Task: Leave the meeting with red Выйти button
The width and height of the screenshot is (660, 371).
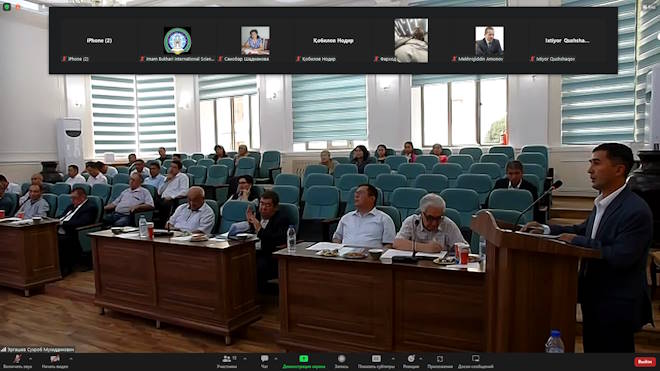Action: (645, 362)
